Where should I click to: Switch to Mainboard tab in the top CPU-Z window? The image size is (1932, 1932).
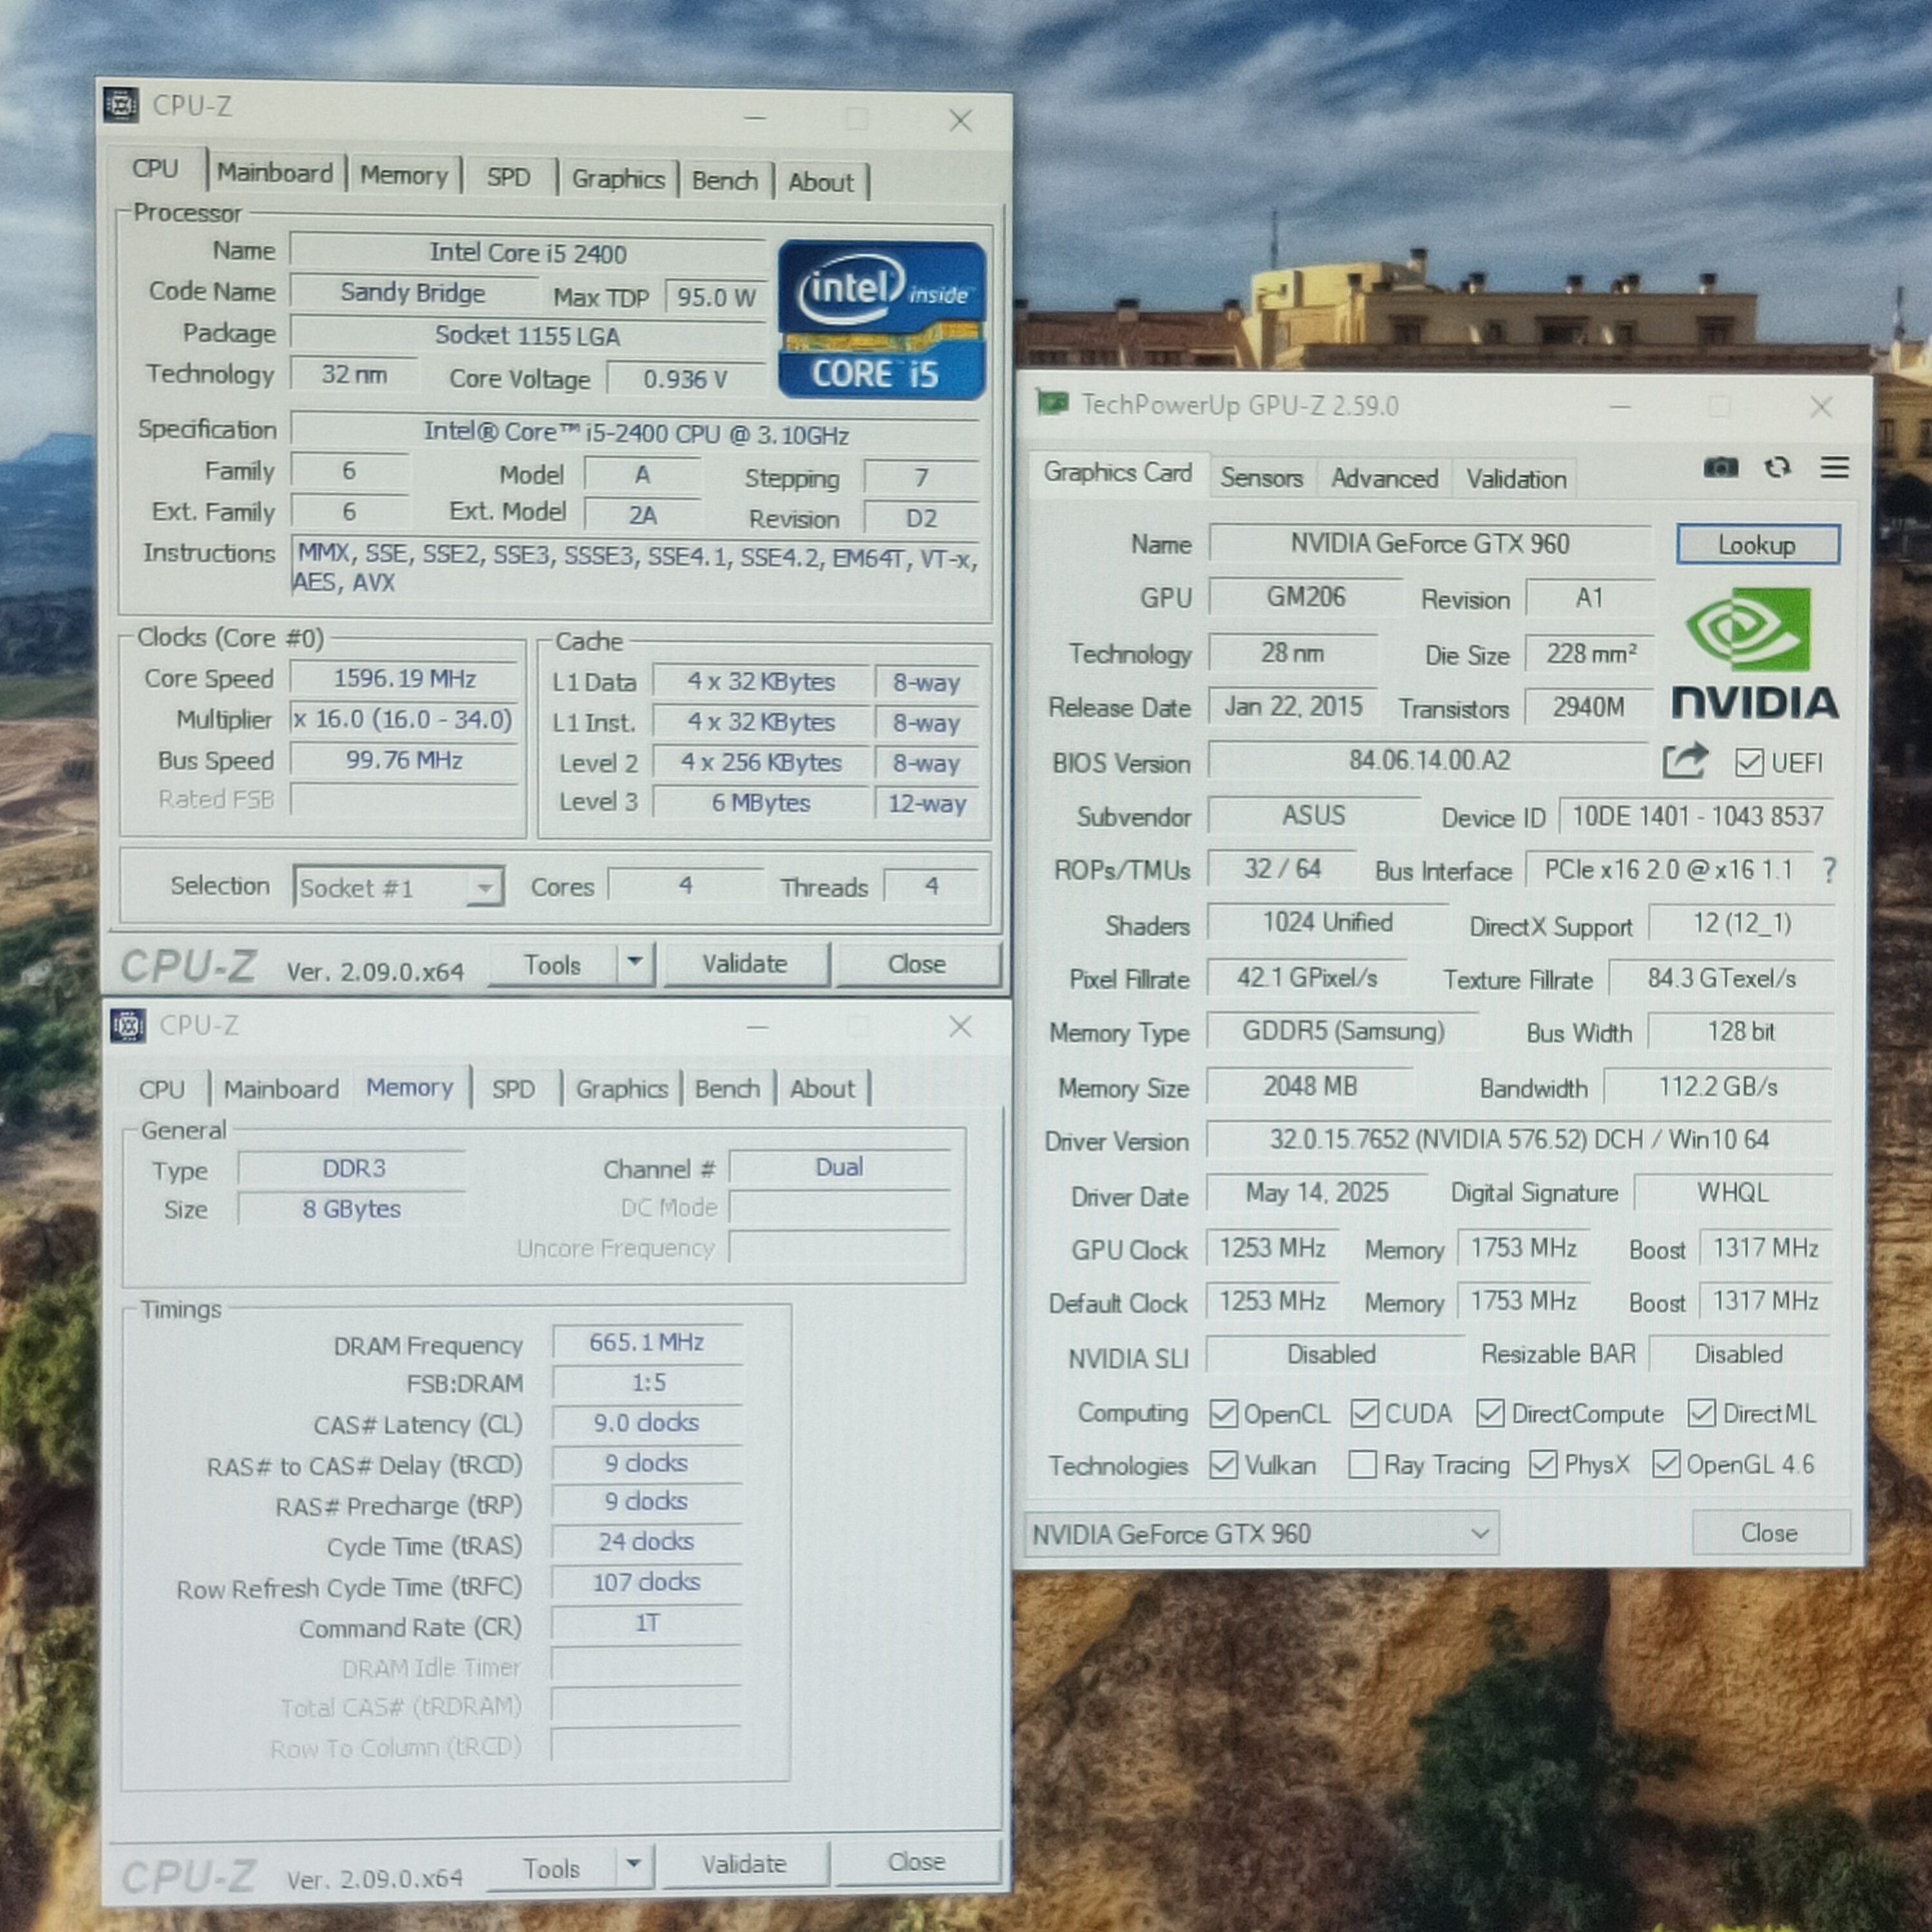point(274,173)
